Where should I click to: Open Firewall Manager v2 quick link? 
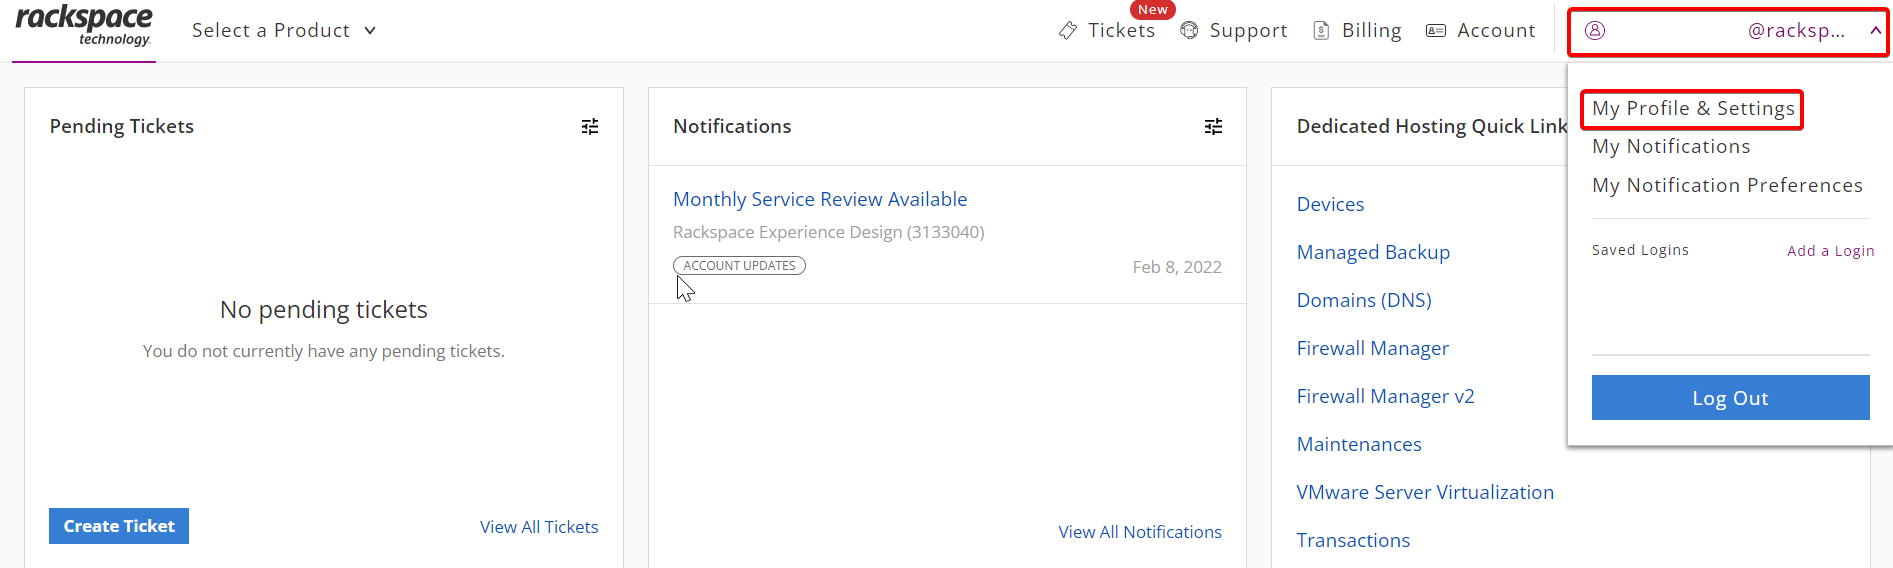click(x=1385, y=396)
